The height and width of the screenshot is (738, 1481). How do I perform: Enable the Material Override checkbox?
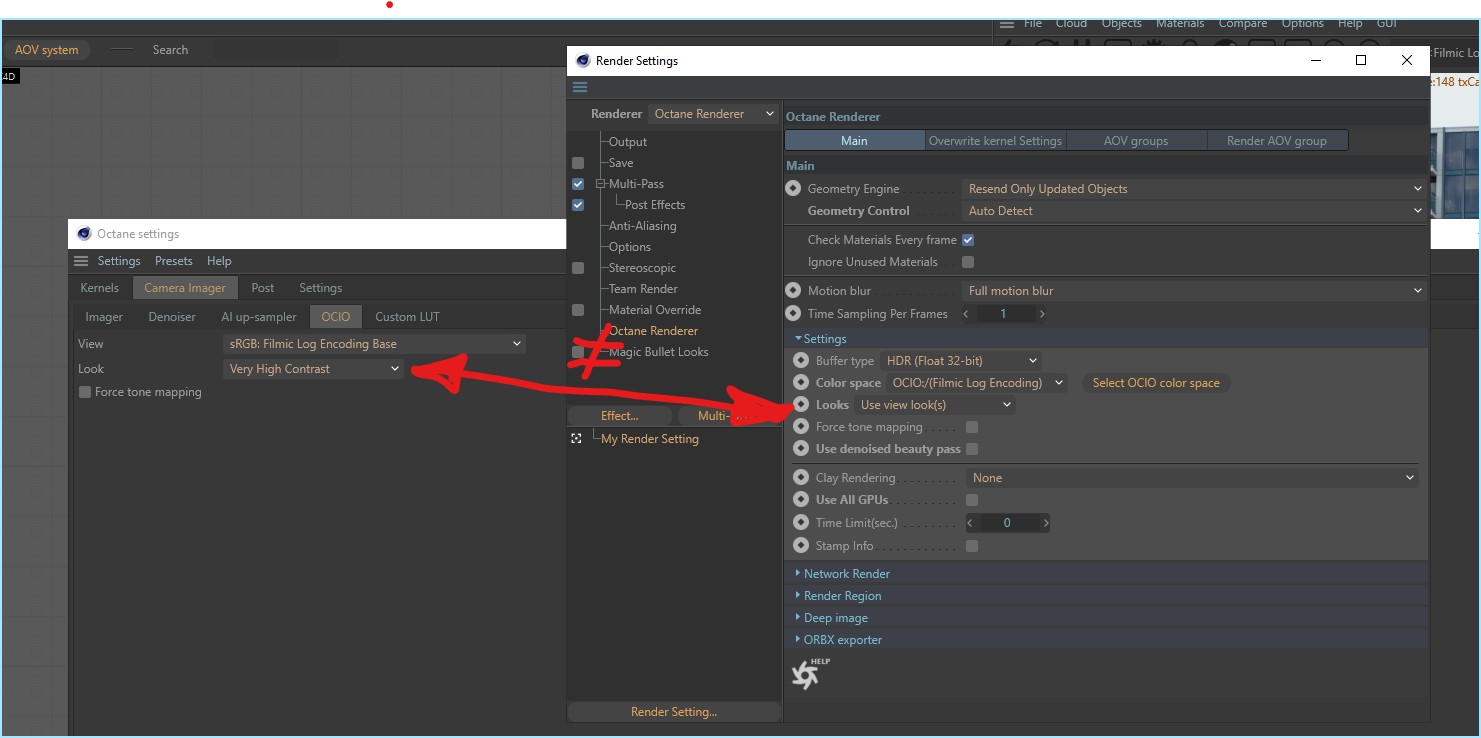578,310
